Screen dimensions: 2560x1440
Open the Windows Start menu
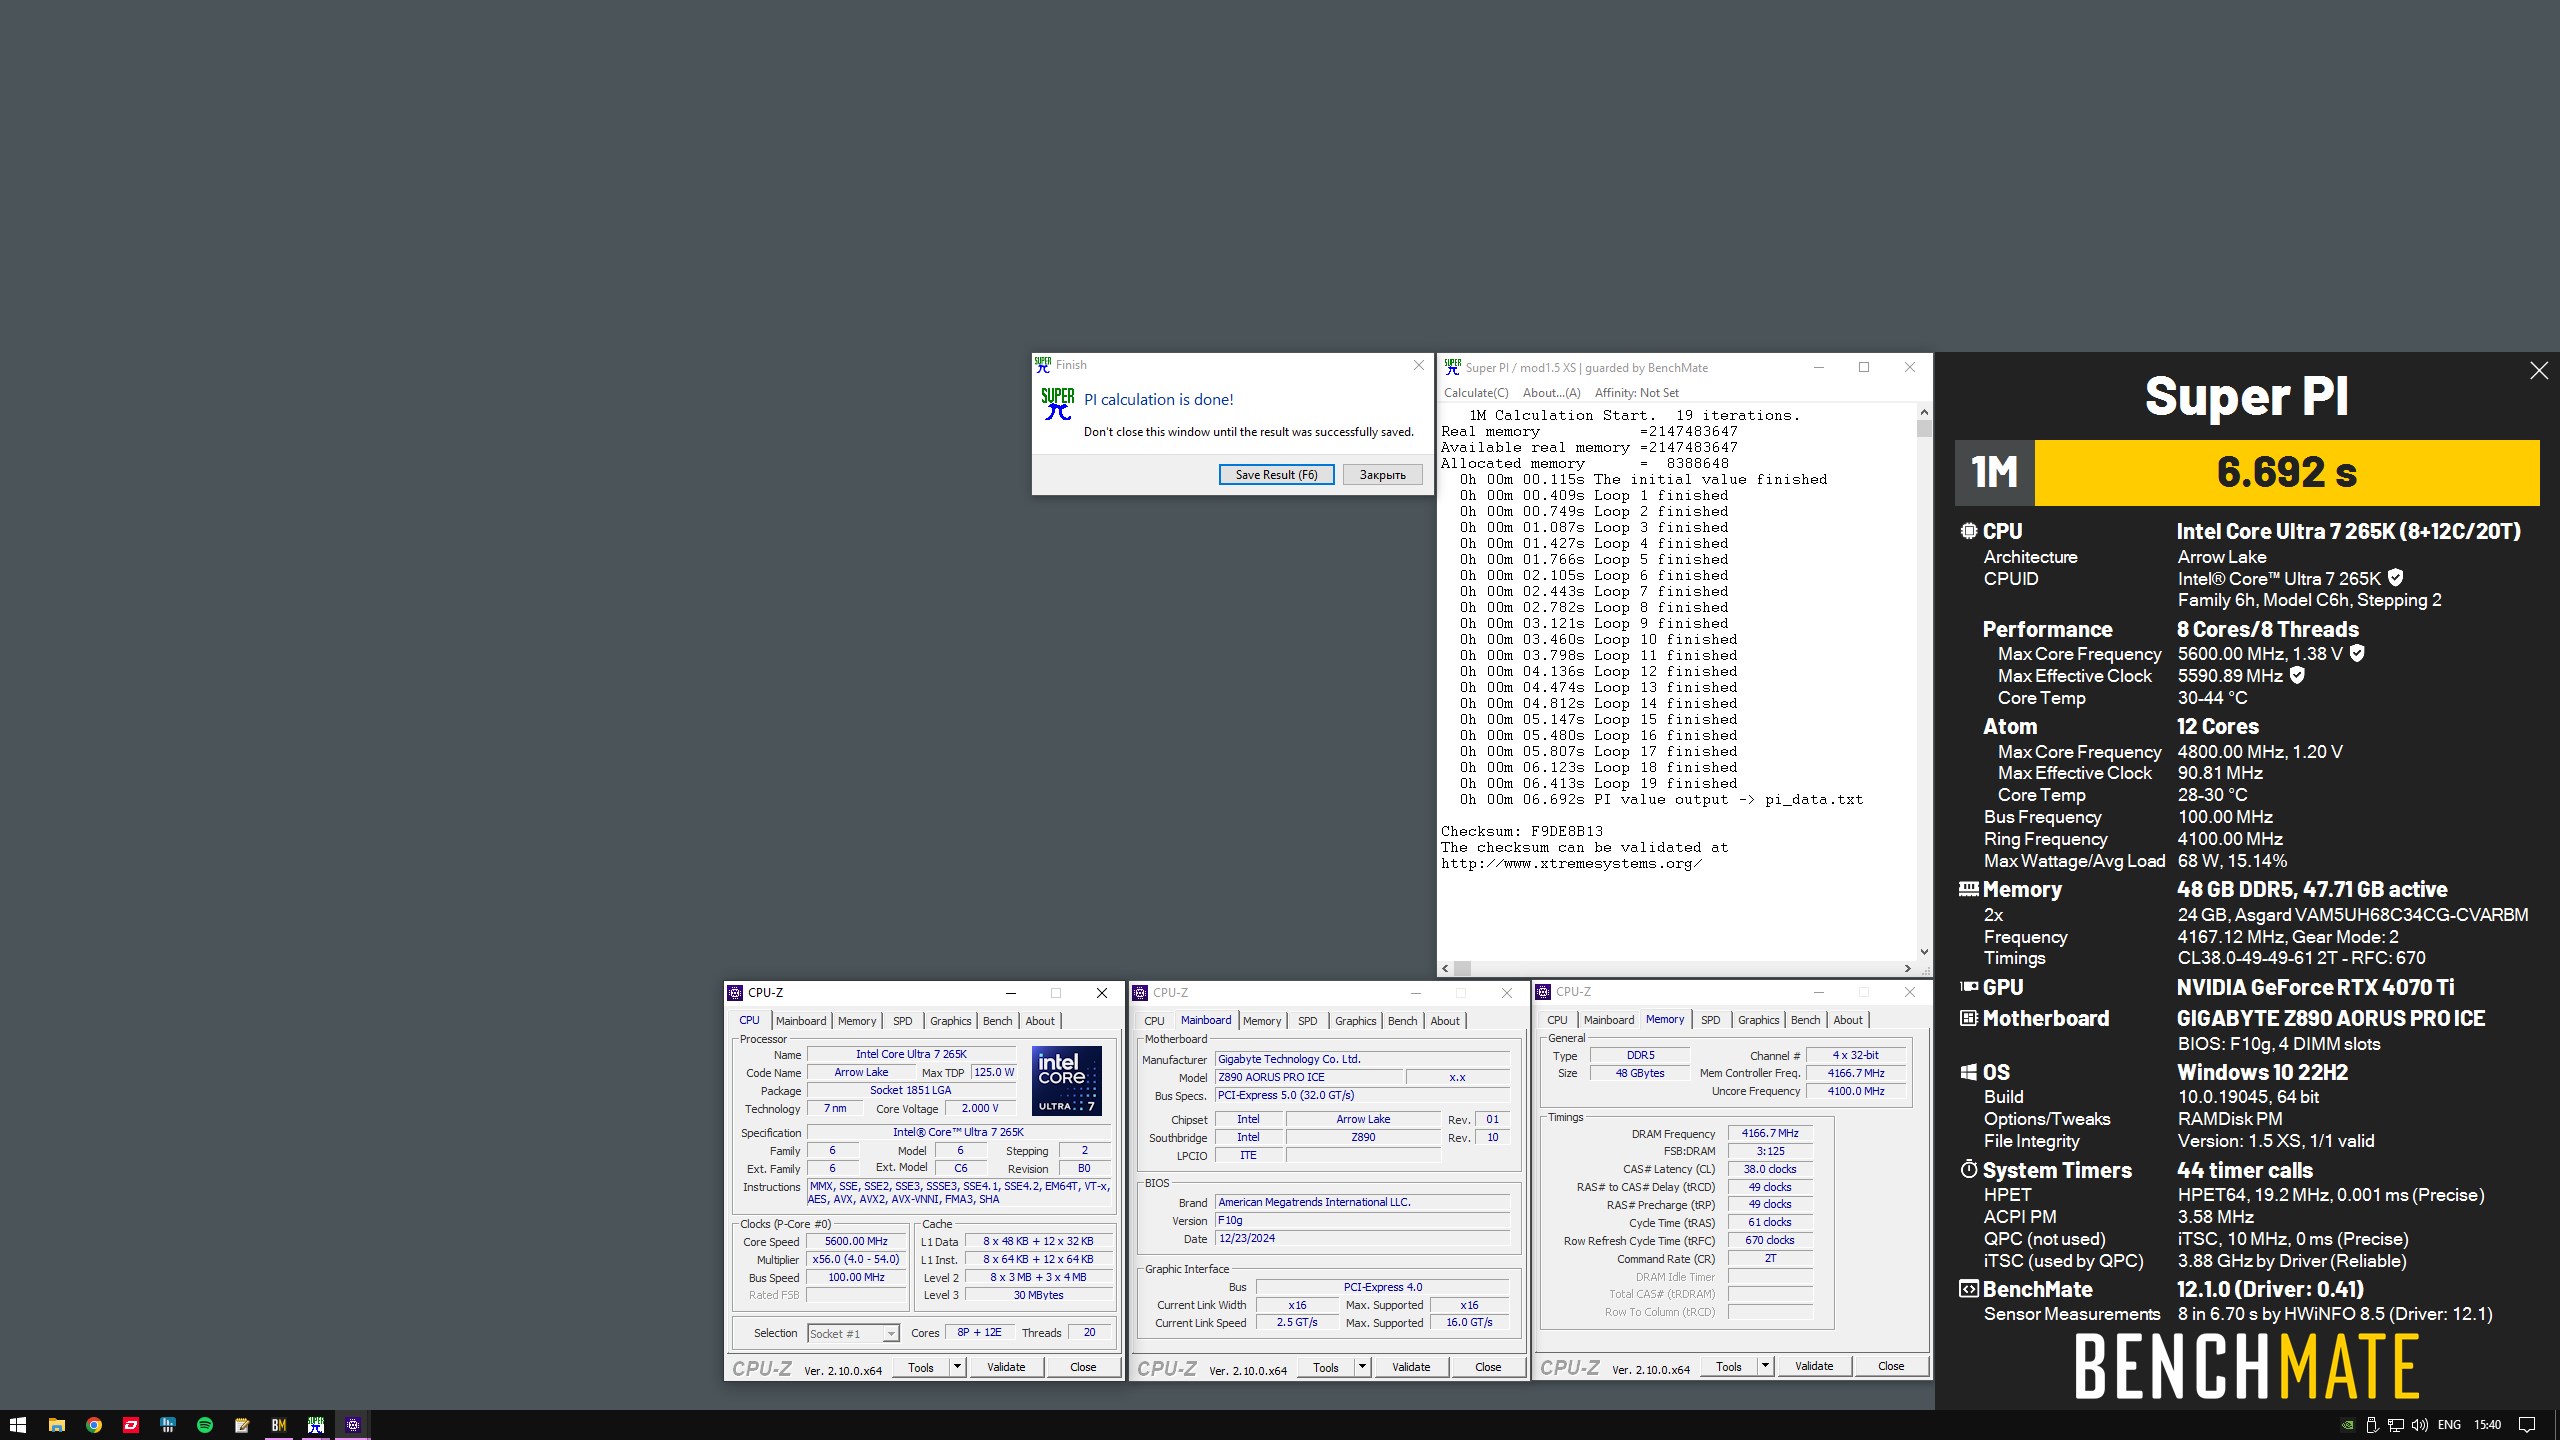click(17, 1425)
